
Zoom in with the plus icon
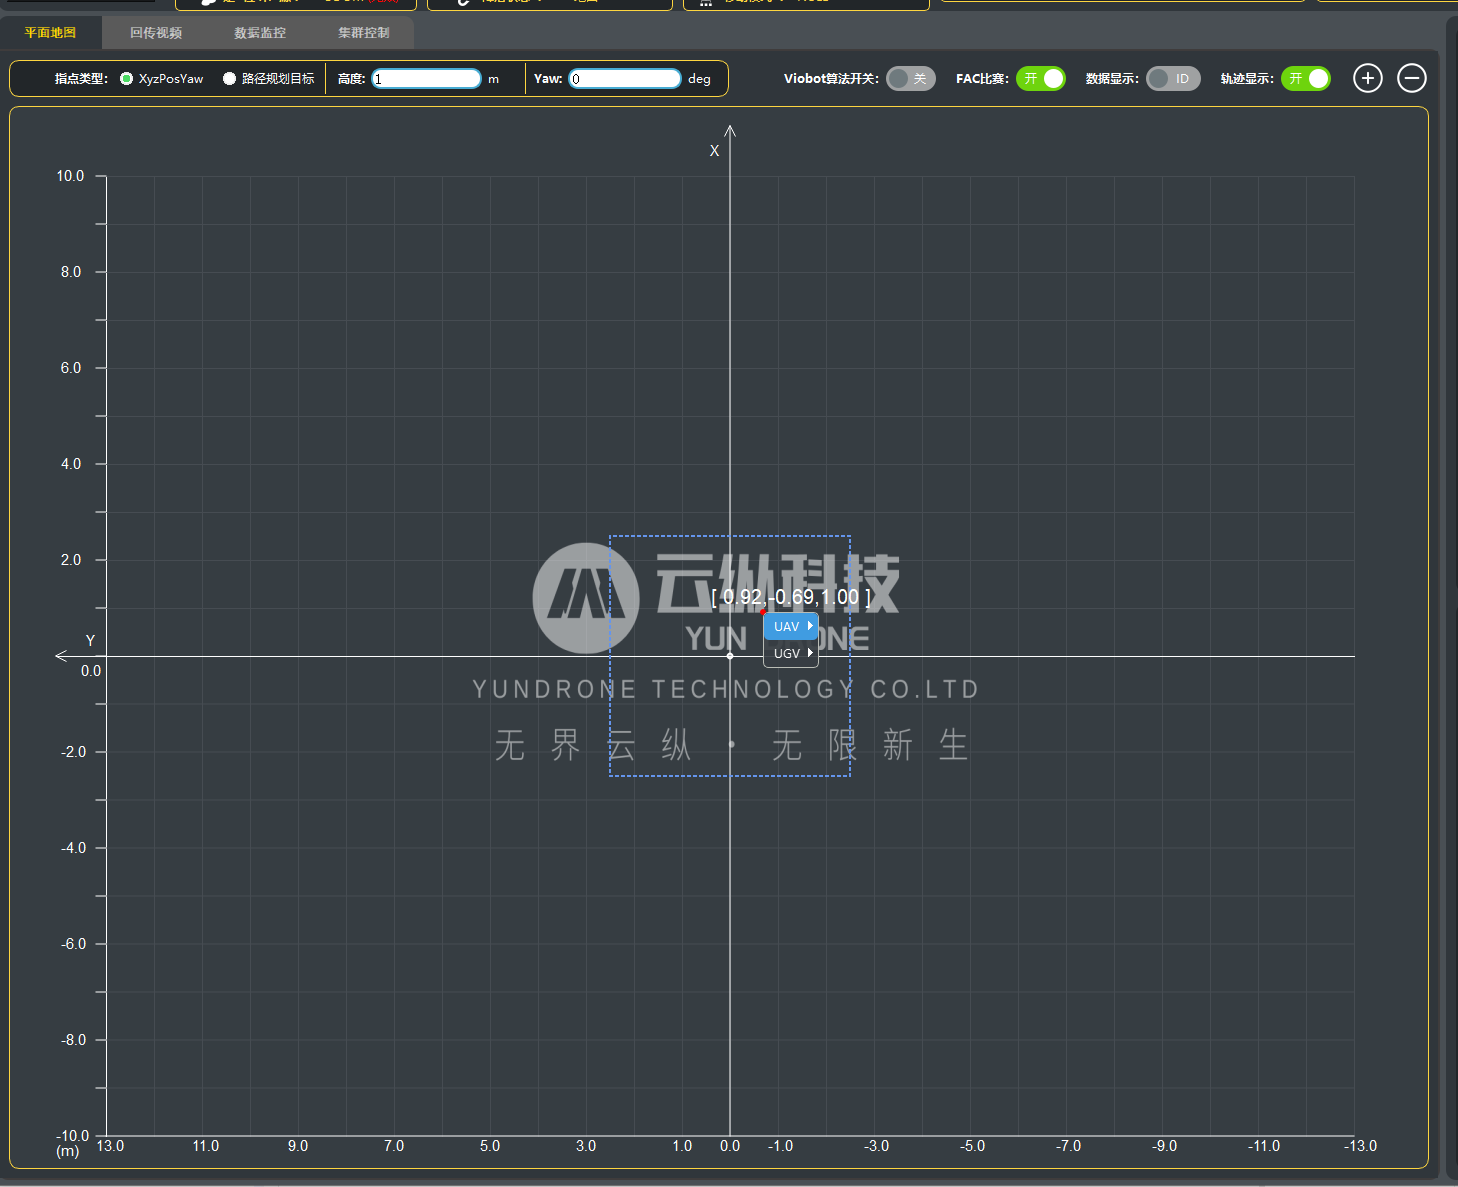[x=1367, y=78]
